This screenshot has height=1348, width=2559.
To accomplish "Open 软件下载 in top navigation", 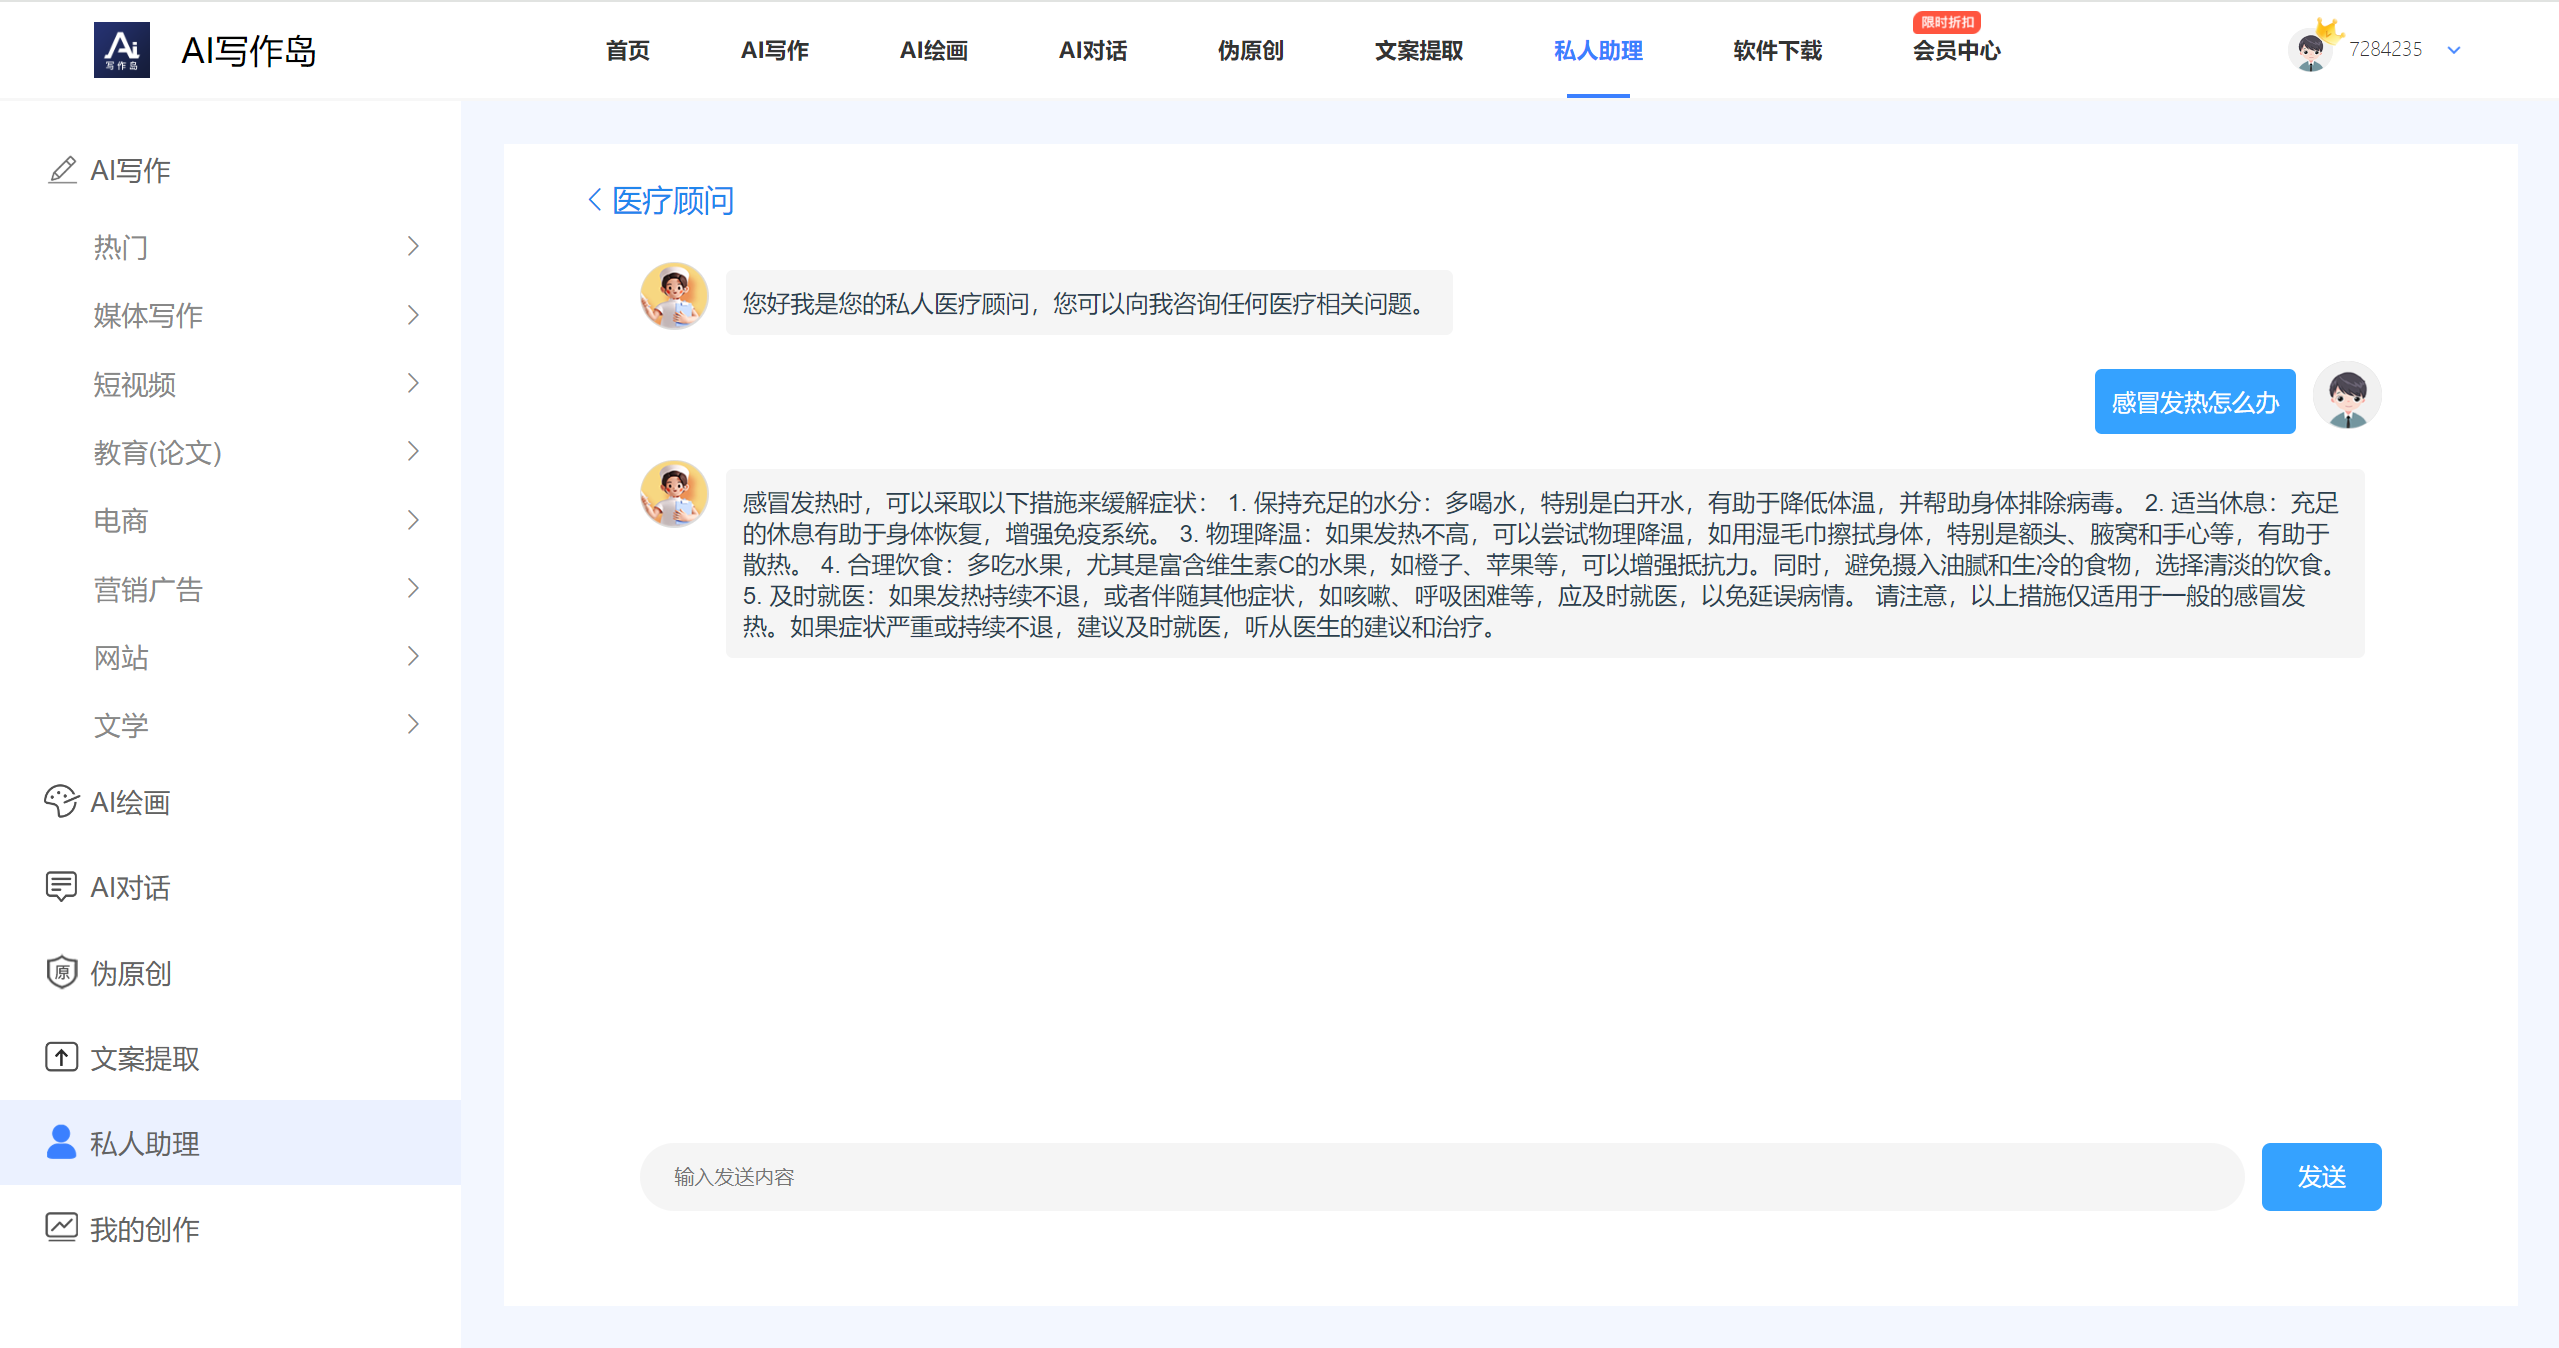I will [x=1778, y=50].
